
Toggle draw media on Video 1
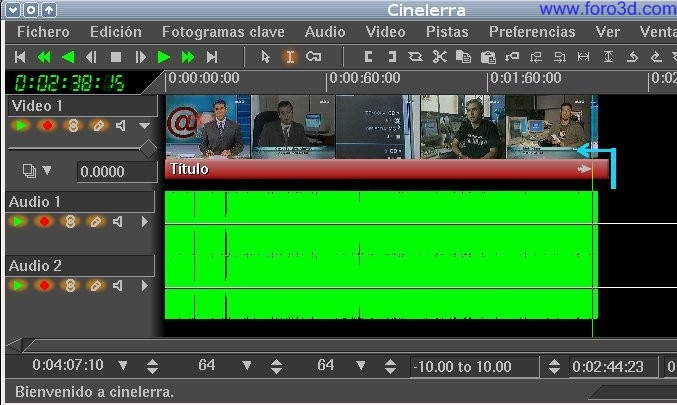tap(98, 126)
